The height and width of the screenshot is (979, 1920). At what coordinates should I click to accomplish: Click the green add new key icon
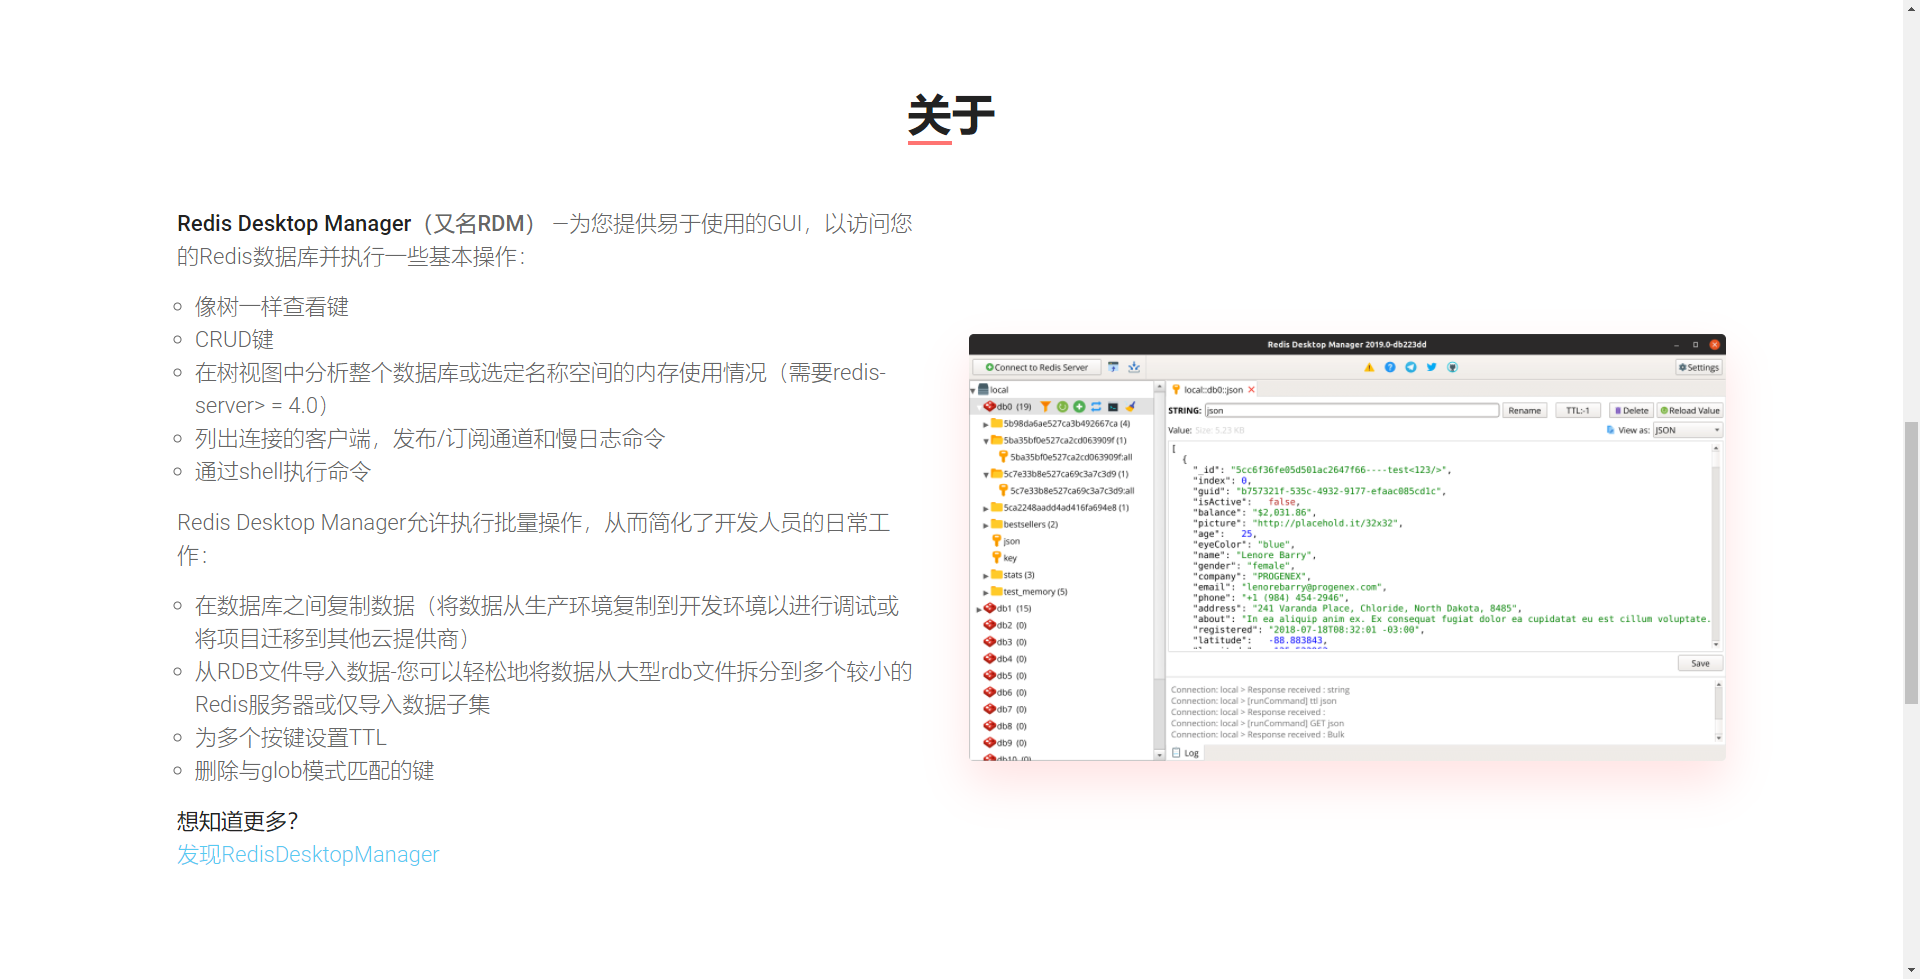(1079, 407)
